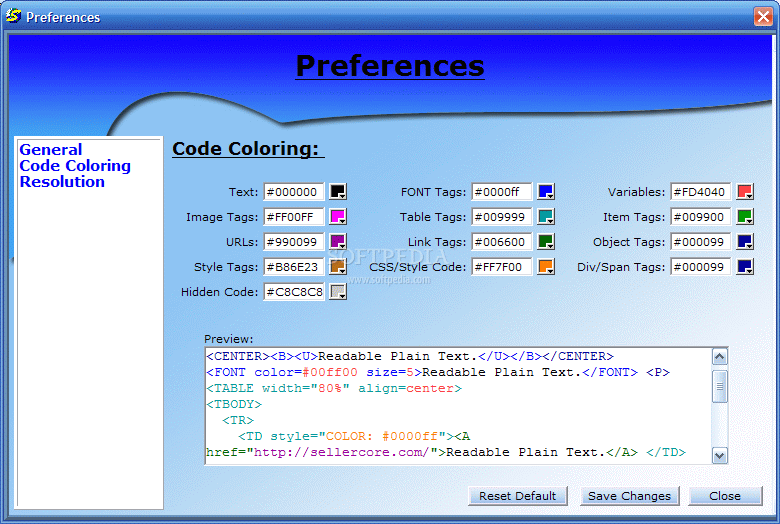
Task: Click the preview scrollbar down arrow
Action: pyautogui.click(x=719, y=455)
